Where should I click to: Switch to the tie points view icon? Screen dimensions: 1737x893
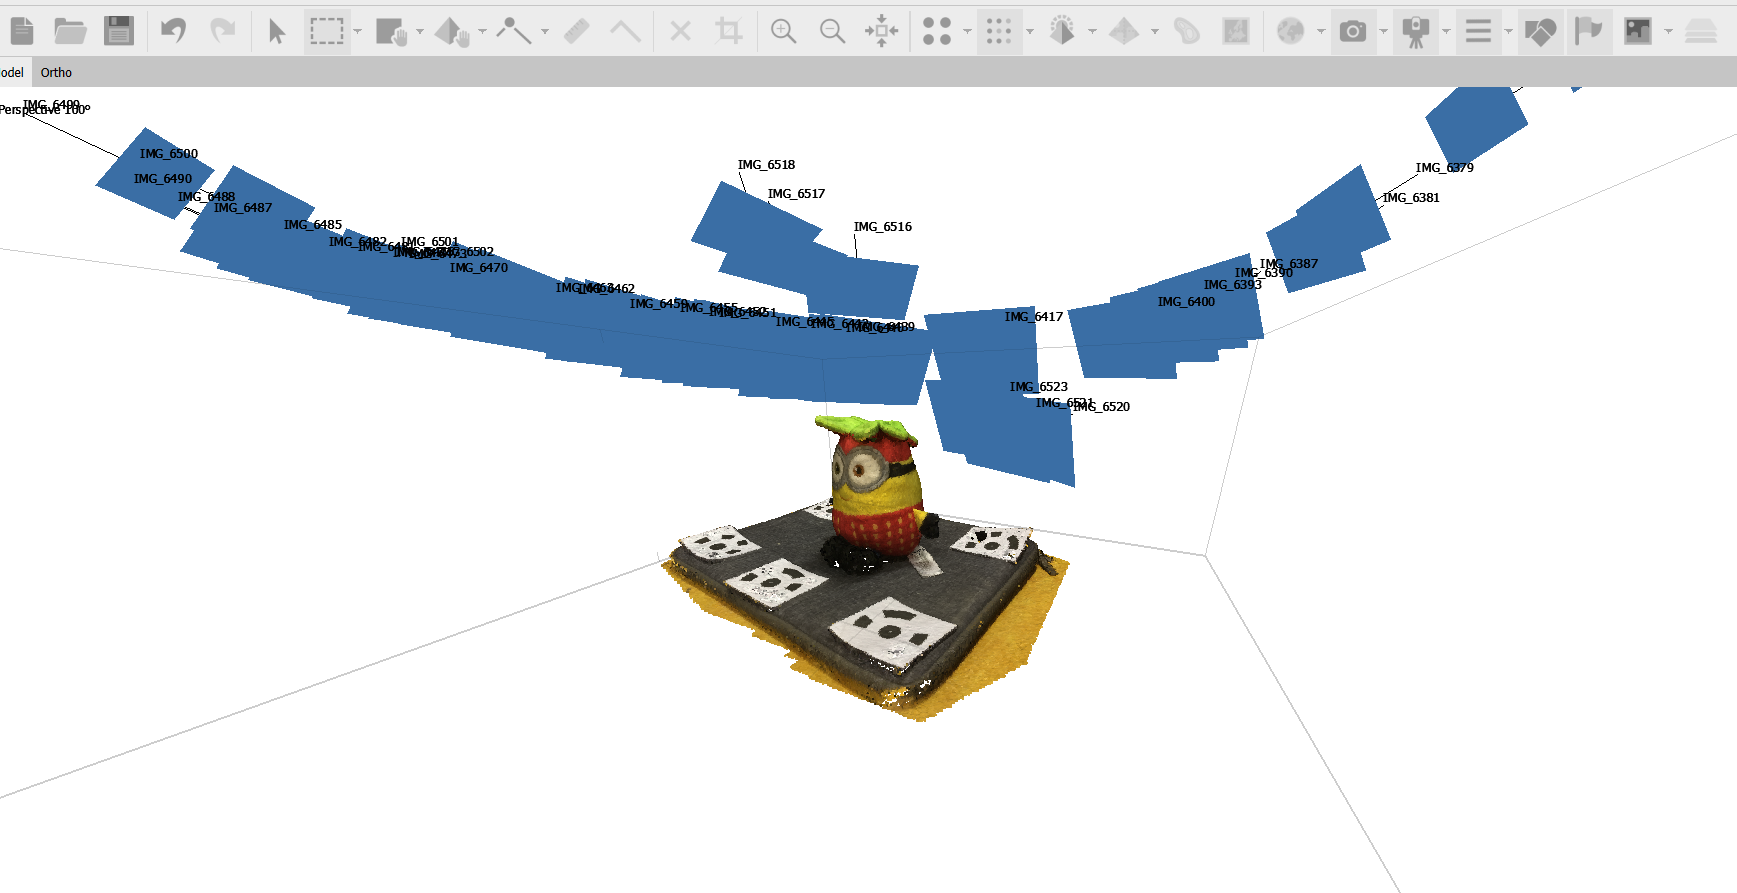tap(936, 31)
